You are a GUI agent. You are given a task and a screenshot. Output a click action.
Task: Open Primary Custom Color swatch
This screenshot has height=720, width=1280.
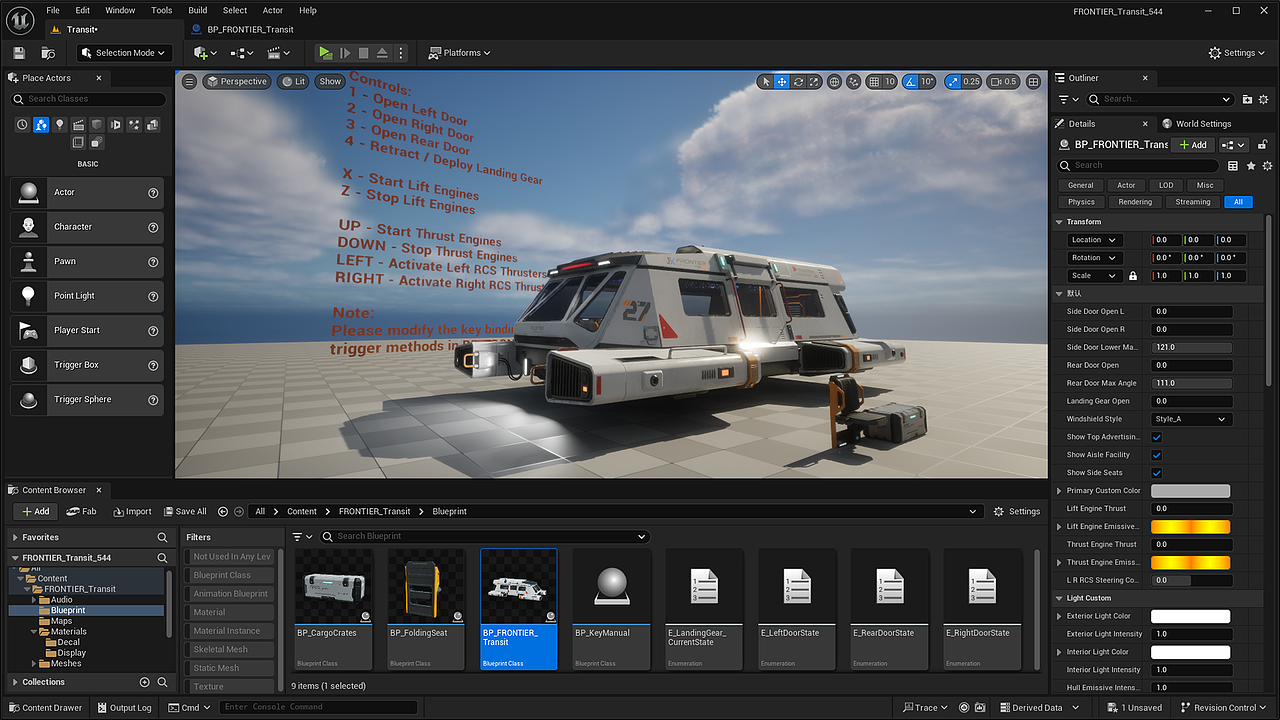tap(1190, 491)
